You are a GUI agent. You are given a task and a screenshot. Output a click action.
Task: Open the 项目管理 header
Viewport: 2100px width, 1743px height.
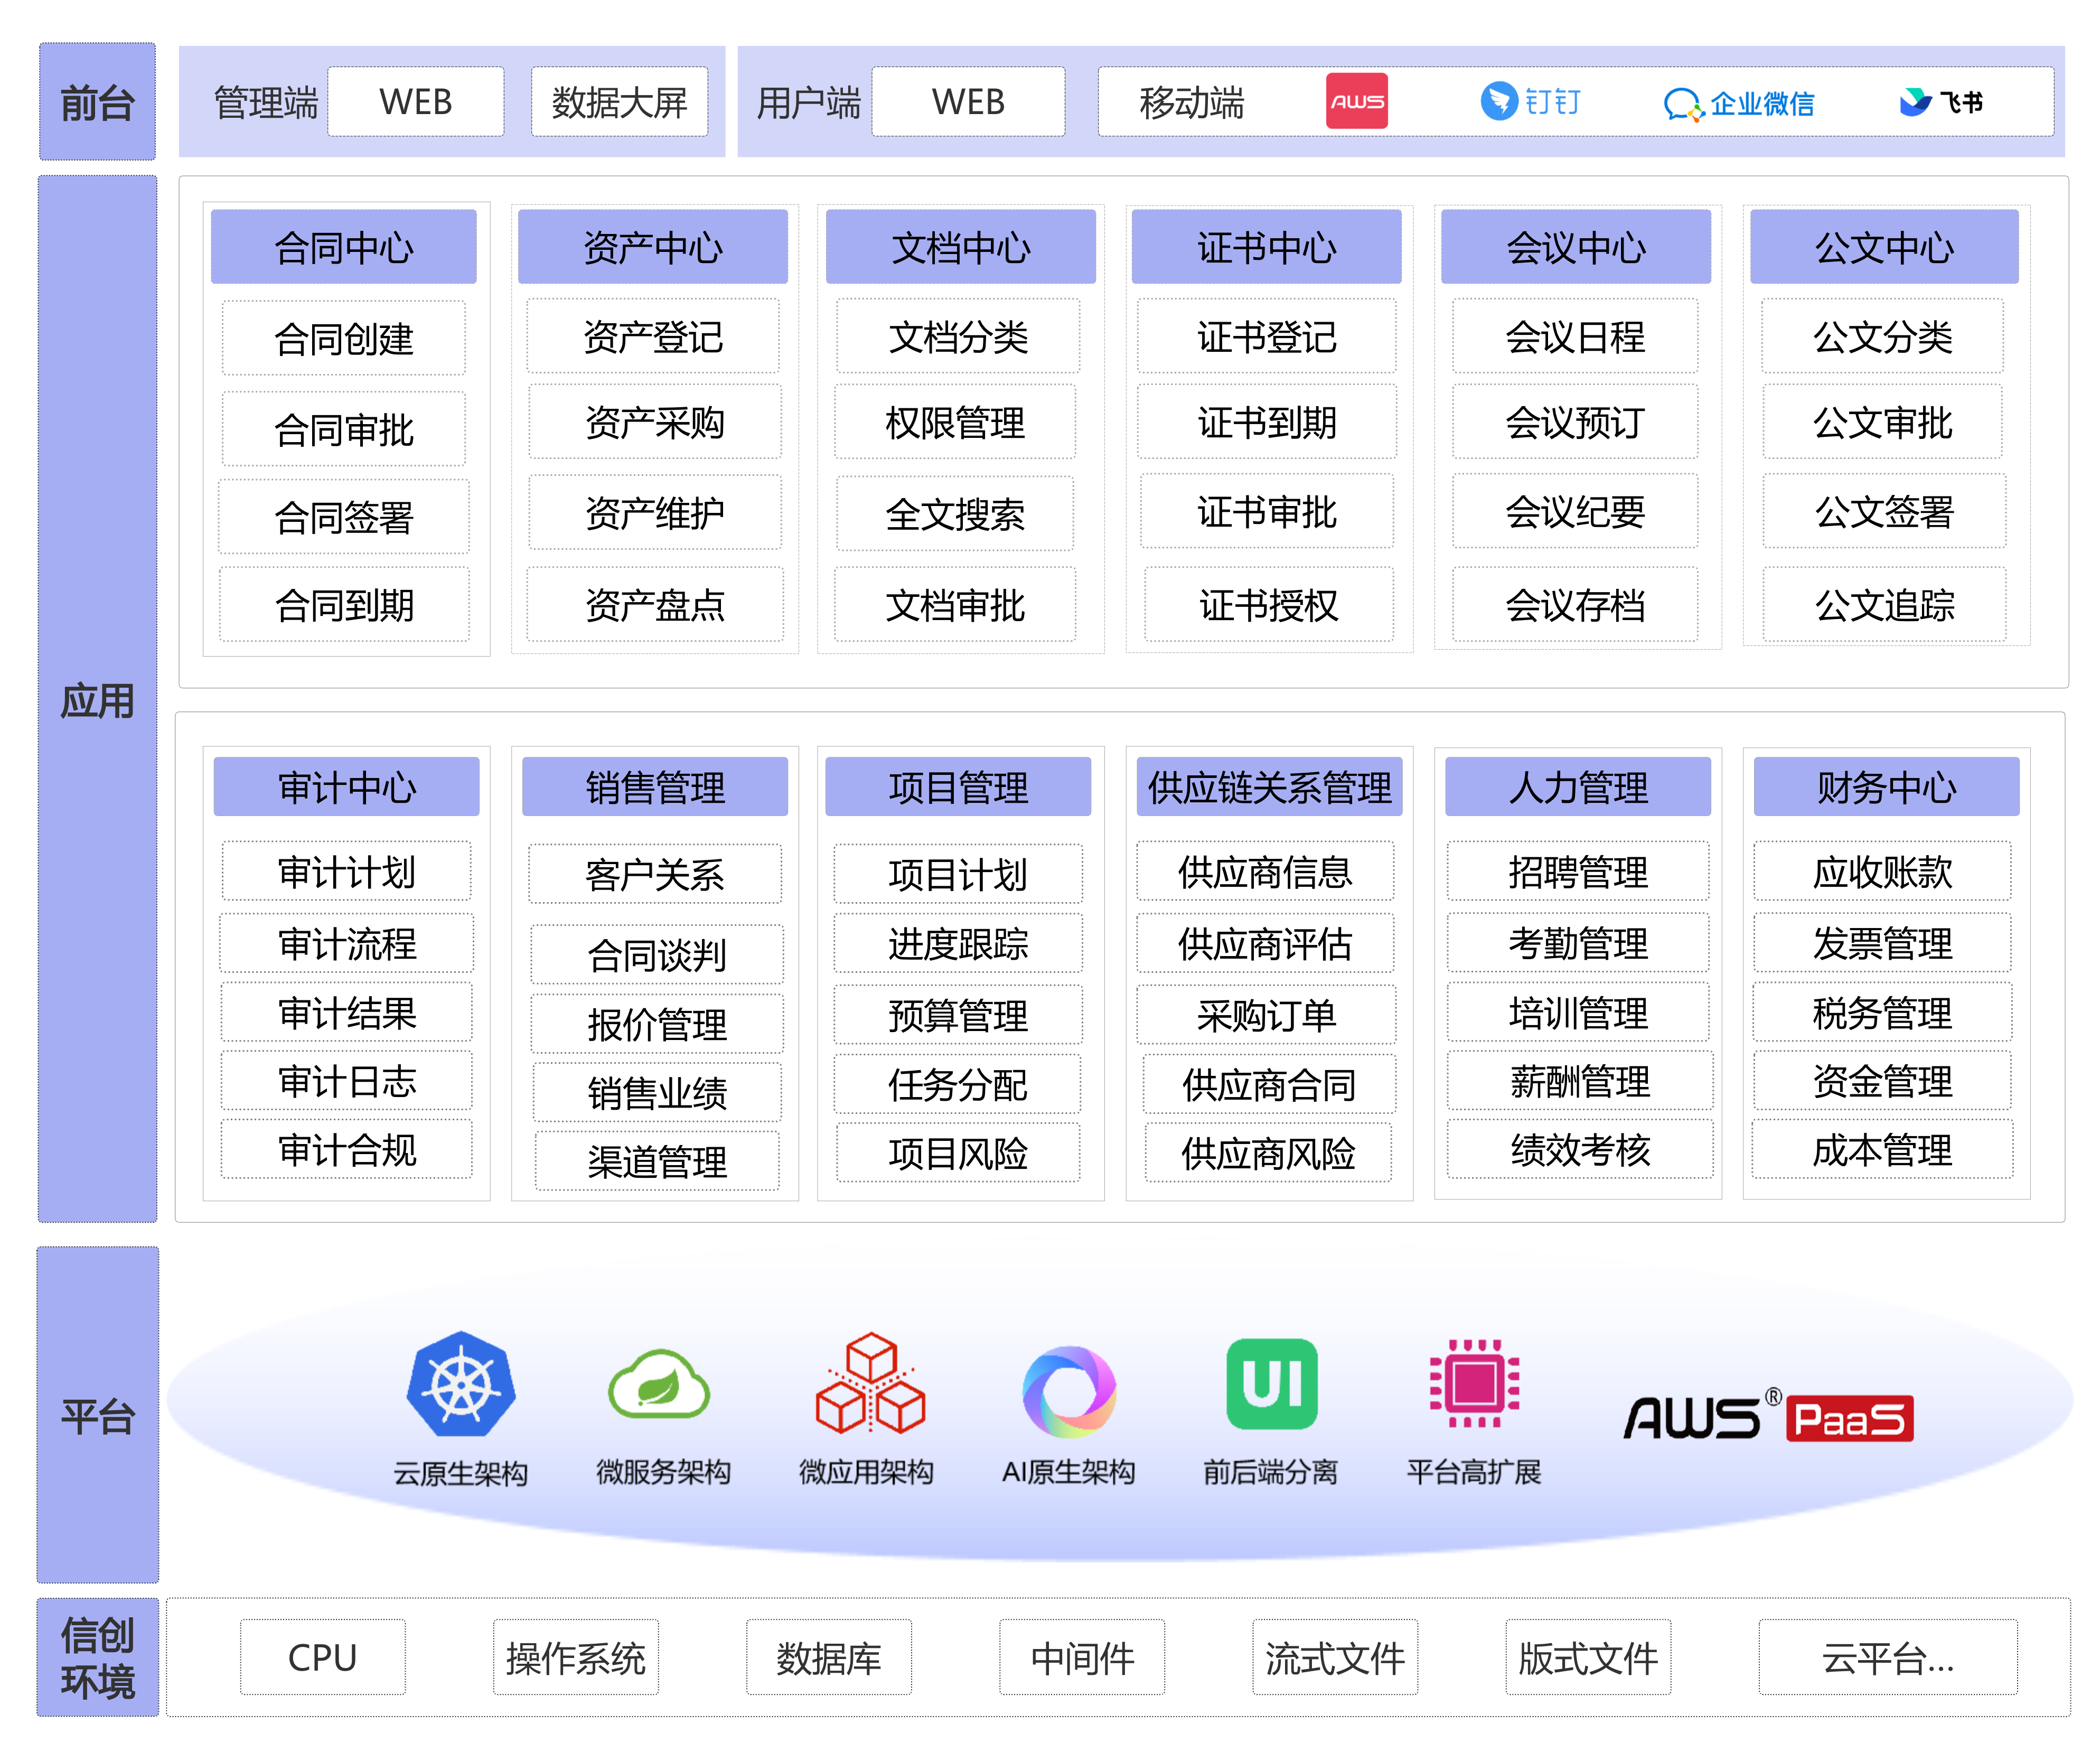click(x=958, y=787)
